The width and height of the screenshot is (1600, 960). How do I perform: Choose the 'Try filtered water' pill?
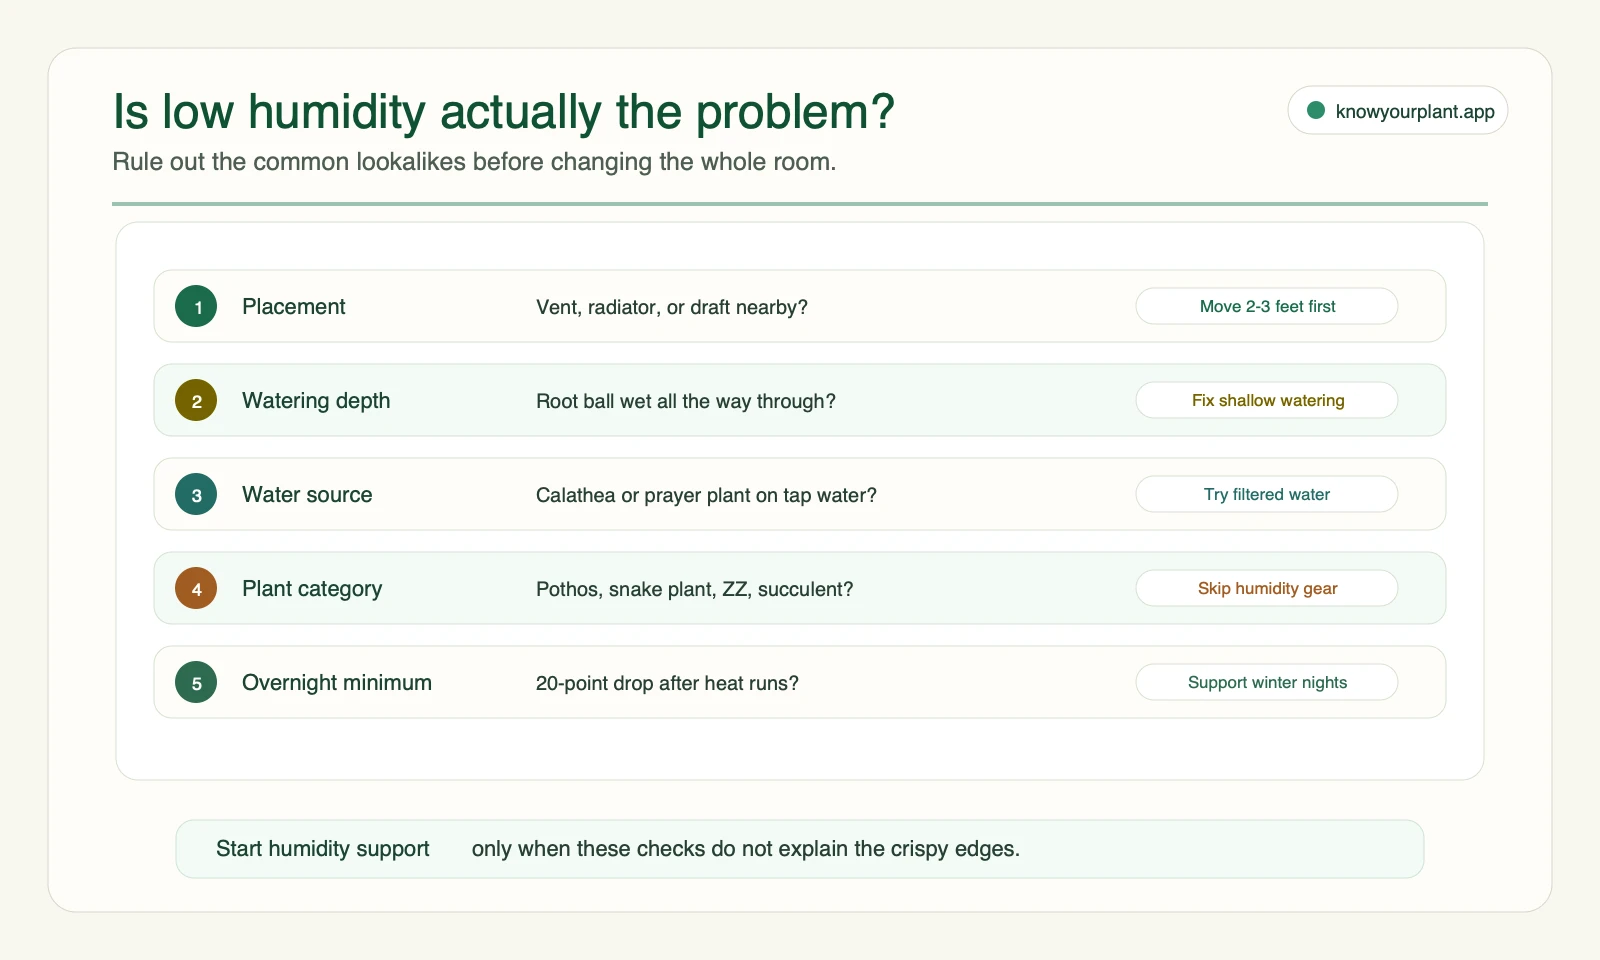[x=1267, y=494]
